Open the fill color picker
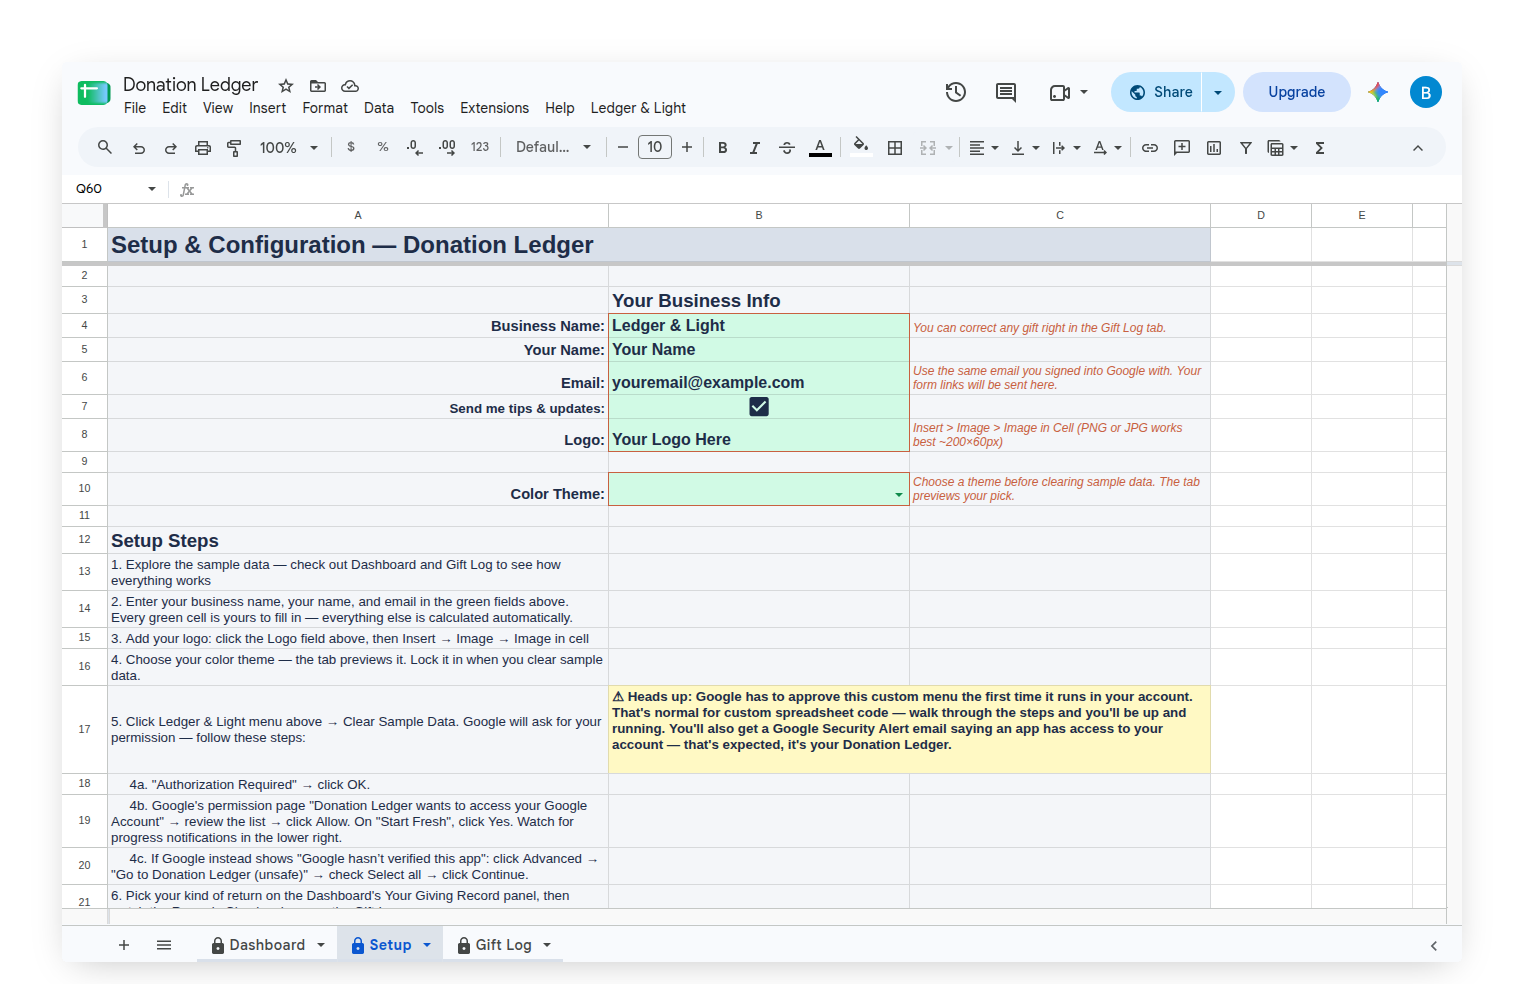Screen dimensions: 1524x984 pos(861,148)
